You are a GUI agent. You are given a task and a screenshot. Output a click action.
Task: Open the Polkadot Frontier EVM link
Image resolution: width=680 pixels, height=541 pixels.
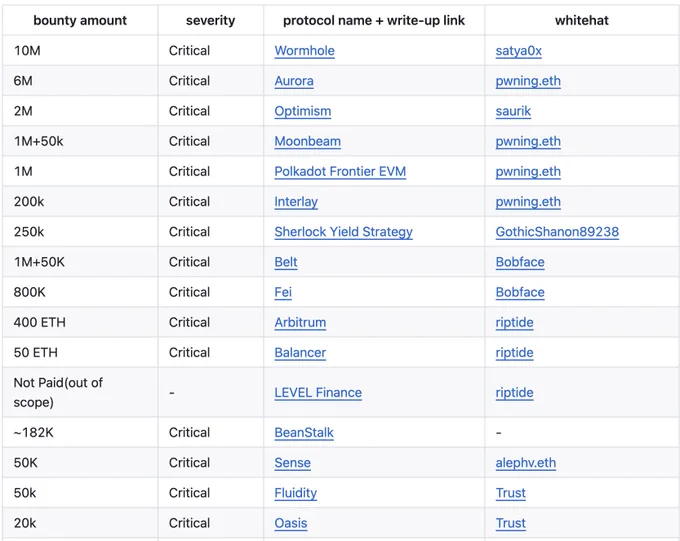[x=340, y=172]
